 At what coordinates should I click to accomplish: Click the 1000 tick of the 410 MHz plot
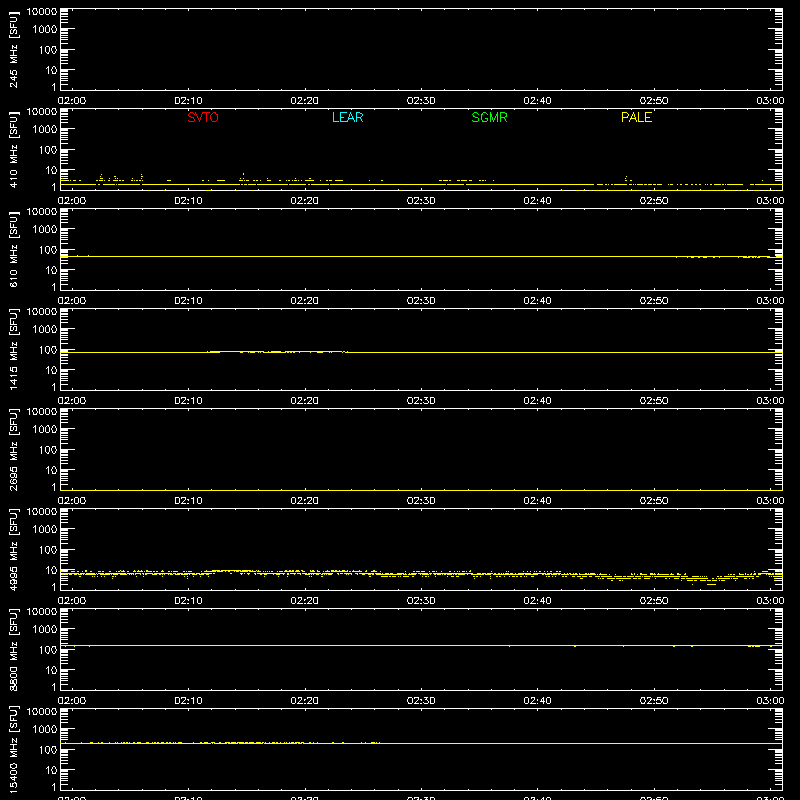45,130
